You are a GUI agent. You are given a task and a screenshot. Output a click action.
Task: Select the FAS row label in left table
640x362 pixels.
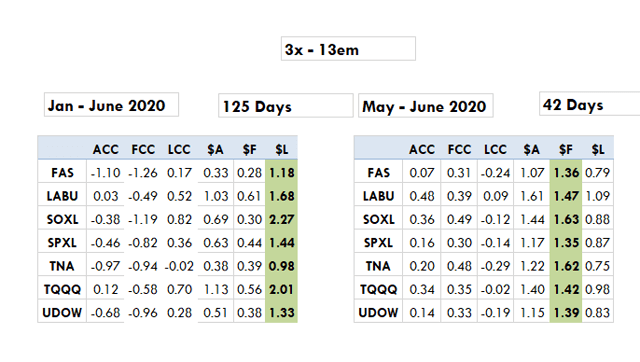tap(62, 173)
